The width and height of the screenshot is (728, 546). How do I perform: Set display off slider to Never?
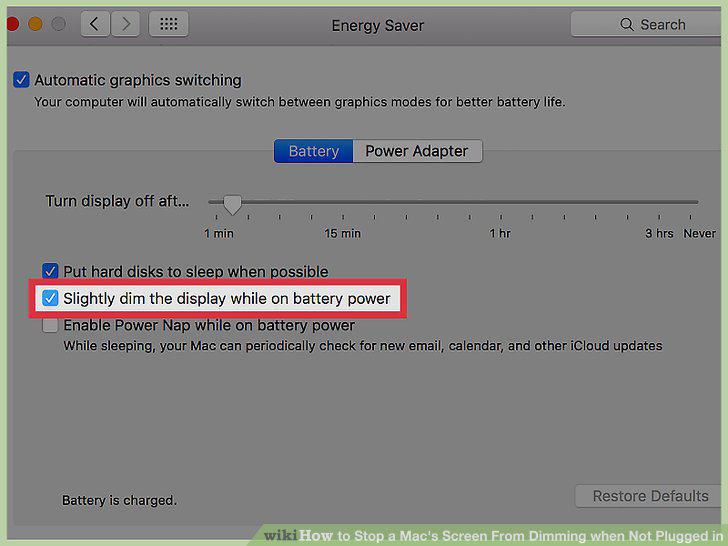point(691,202)
